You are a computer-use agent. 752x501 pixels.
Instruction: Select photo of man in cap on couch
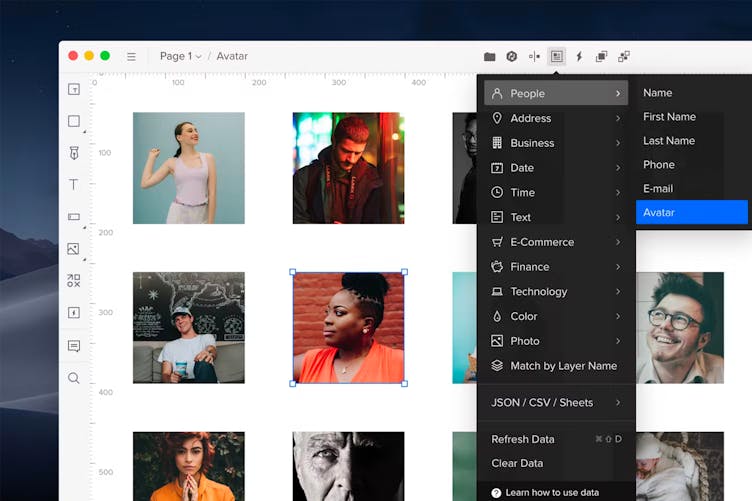pyautogui.click(x=188, y=328)
